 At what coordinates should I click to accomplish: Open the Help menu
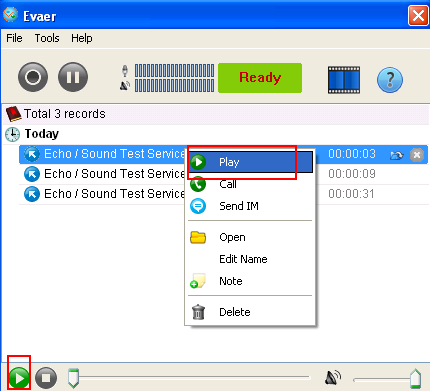tap(82, 38)
